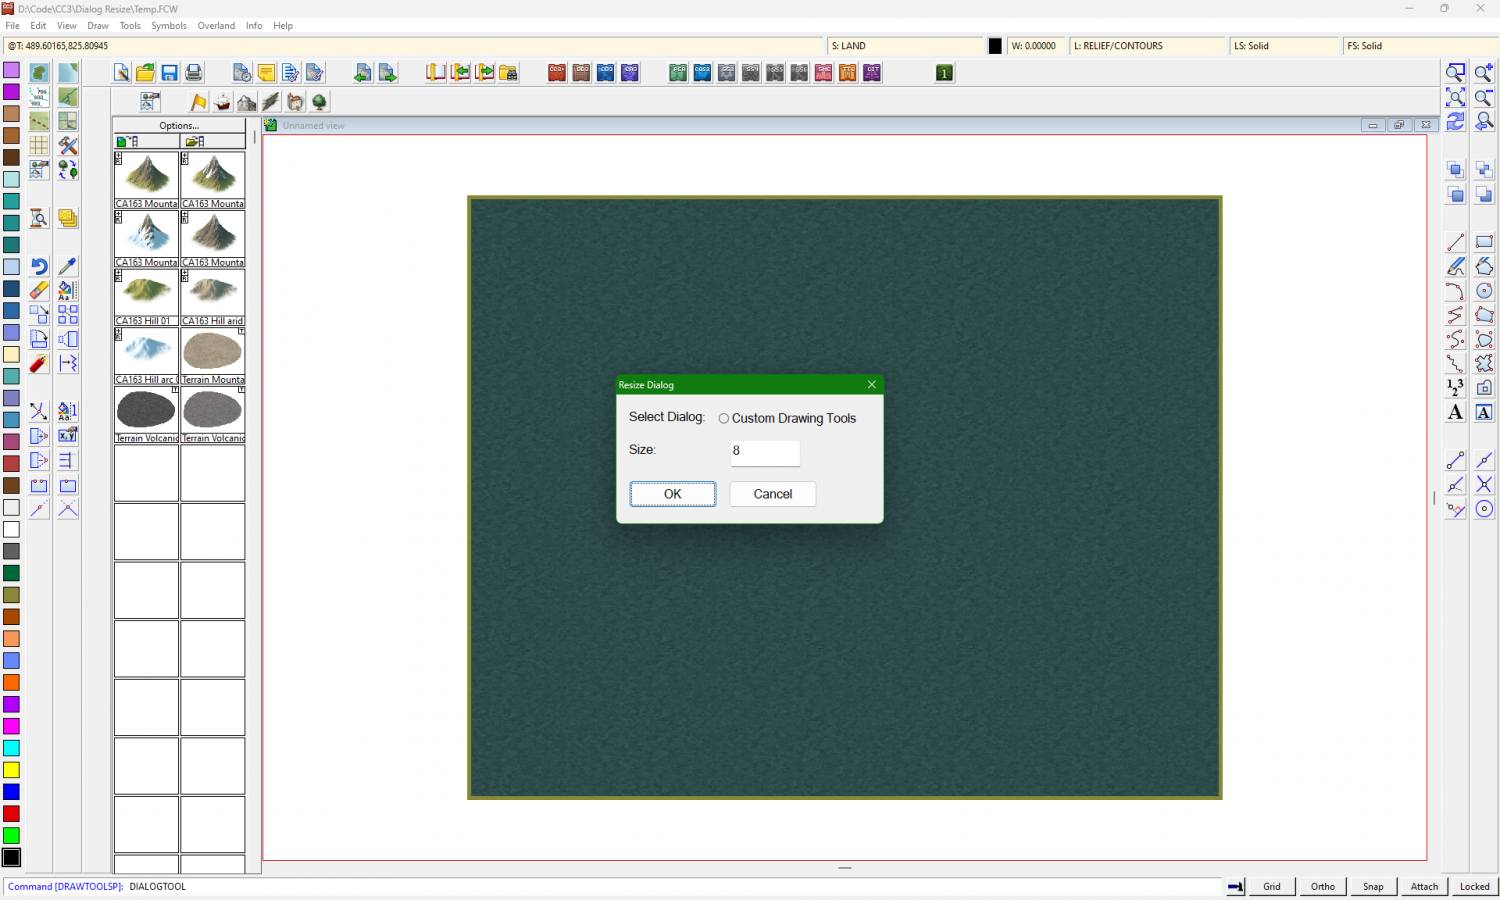Click the Zoom Out minus magnifier
The height and width of the screenshot is (900, 1500).
click(x=1484, y=97)
